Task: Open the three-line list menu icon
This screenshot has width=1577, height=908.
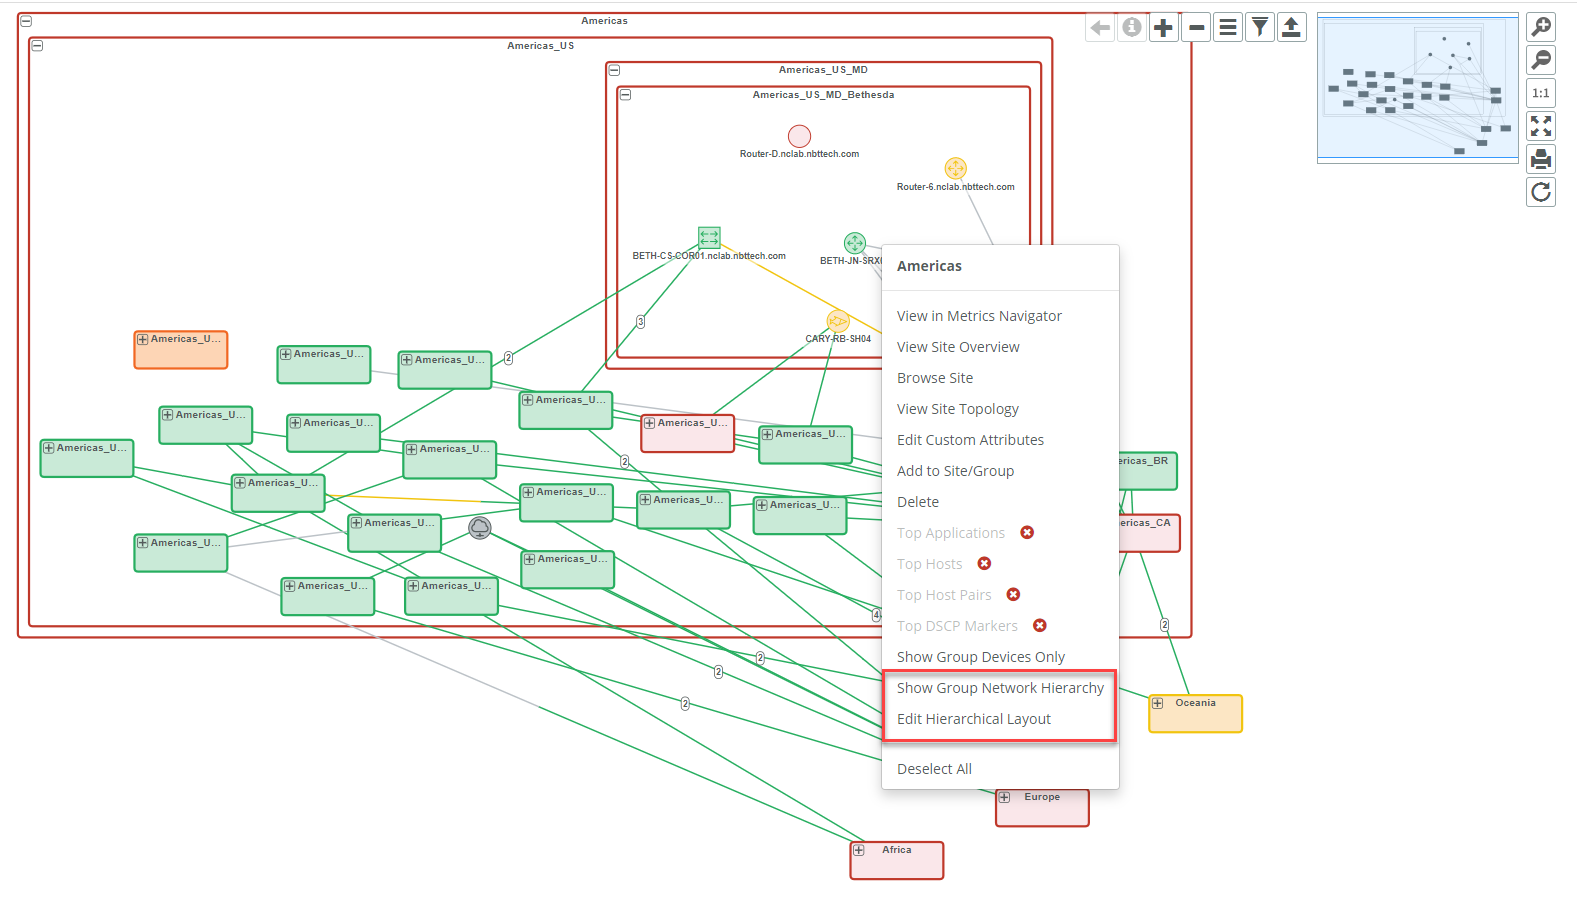Action: [1228, 28]
